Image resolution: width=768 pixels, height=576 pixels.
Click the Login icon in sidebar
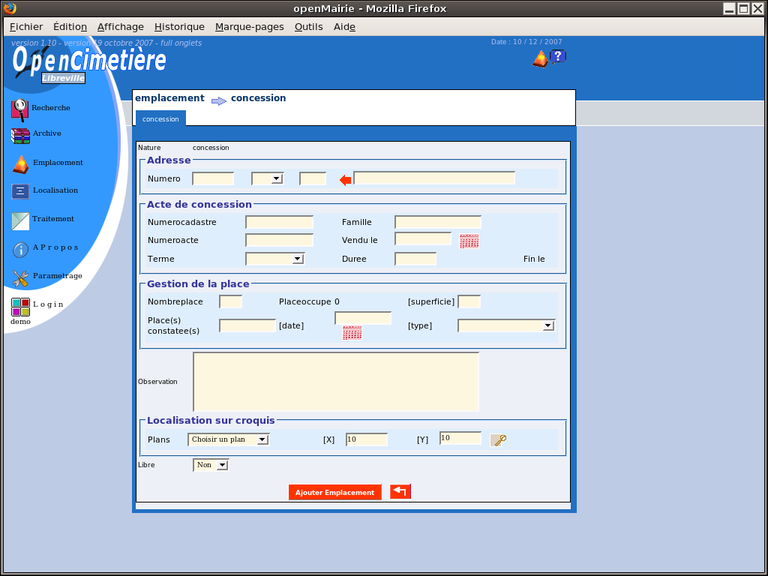[20, 306]
